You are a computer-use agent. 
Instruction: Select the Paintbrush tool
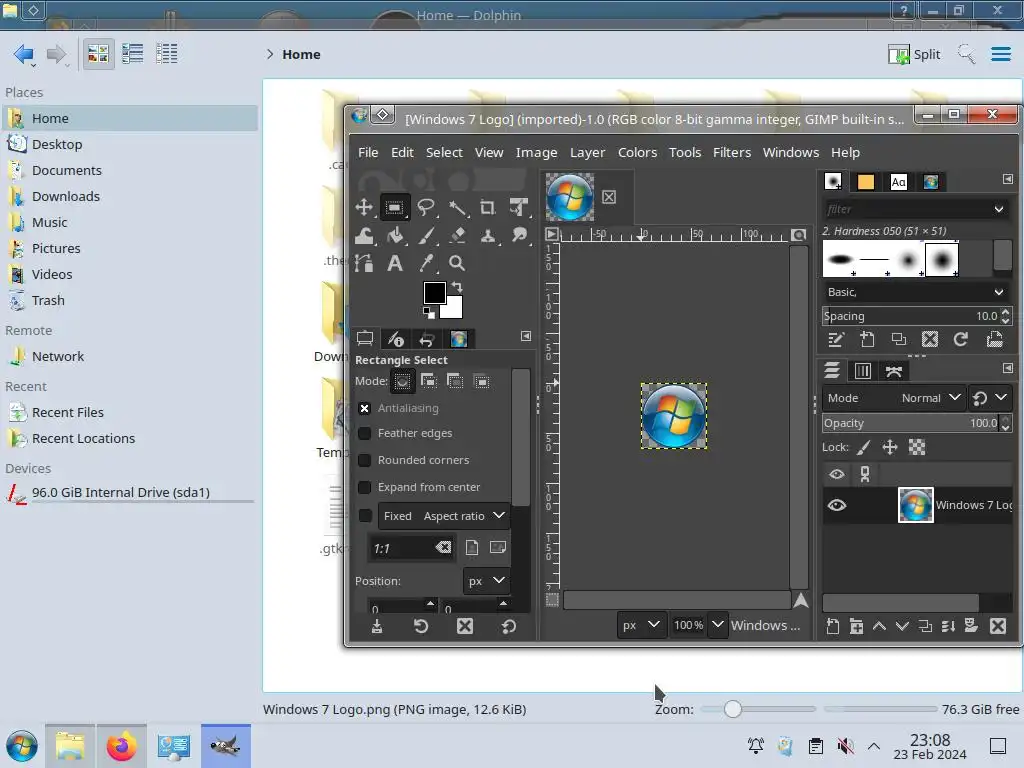tap(426, 236)
